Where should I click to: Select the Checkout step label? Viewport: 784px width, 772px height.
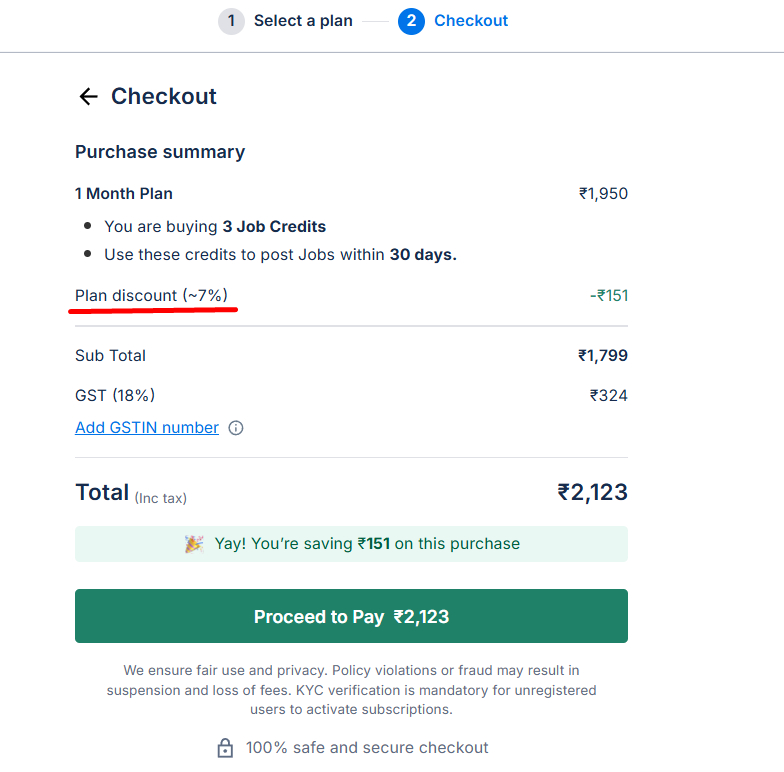coord(471,21)
